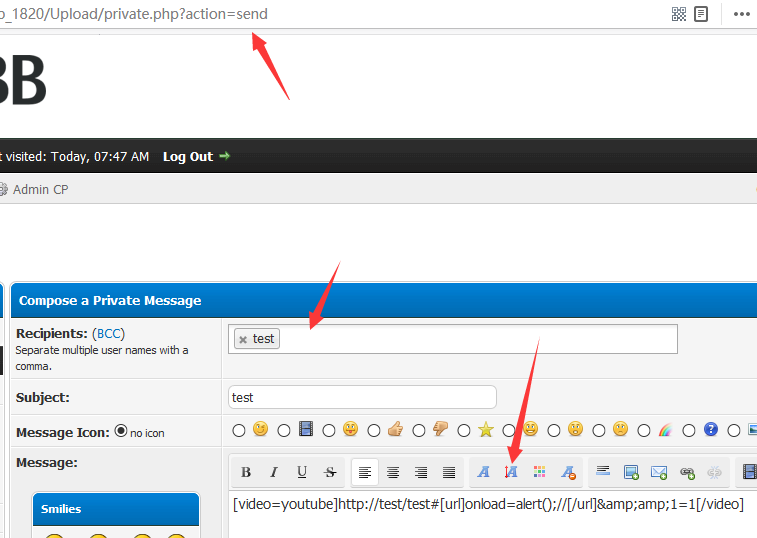
Task: Select the 'no icon' radio button
Action: point(121,430)
